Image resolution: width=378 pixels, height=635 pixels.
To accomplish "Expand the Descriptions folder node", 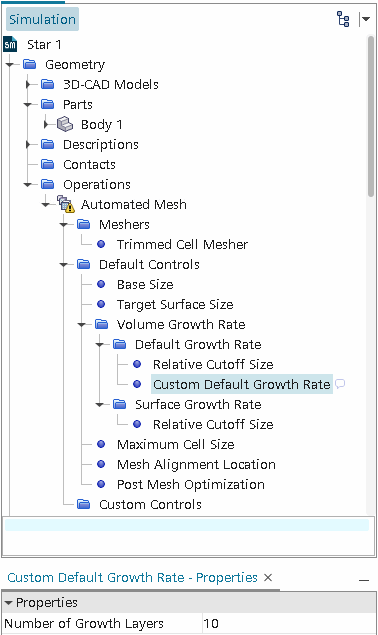I will point(28,144).
